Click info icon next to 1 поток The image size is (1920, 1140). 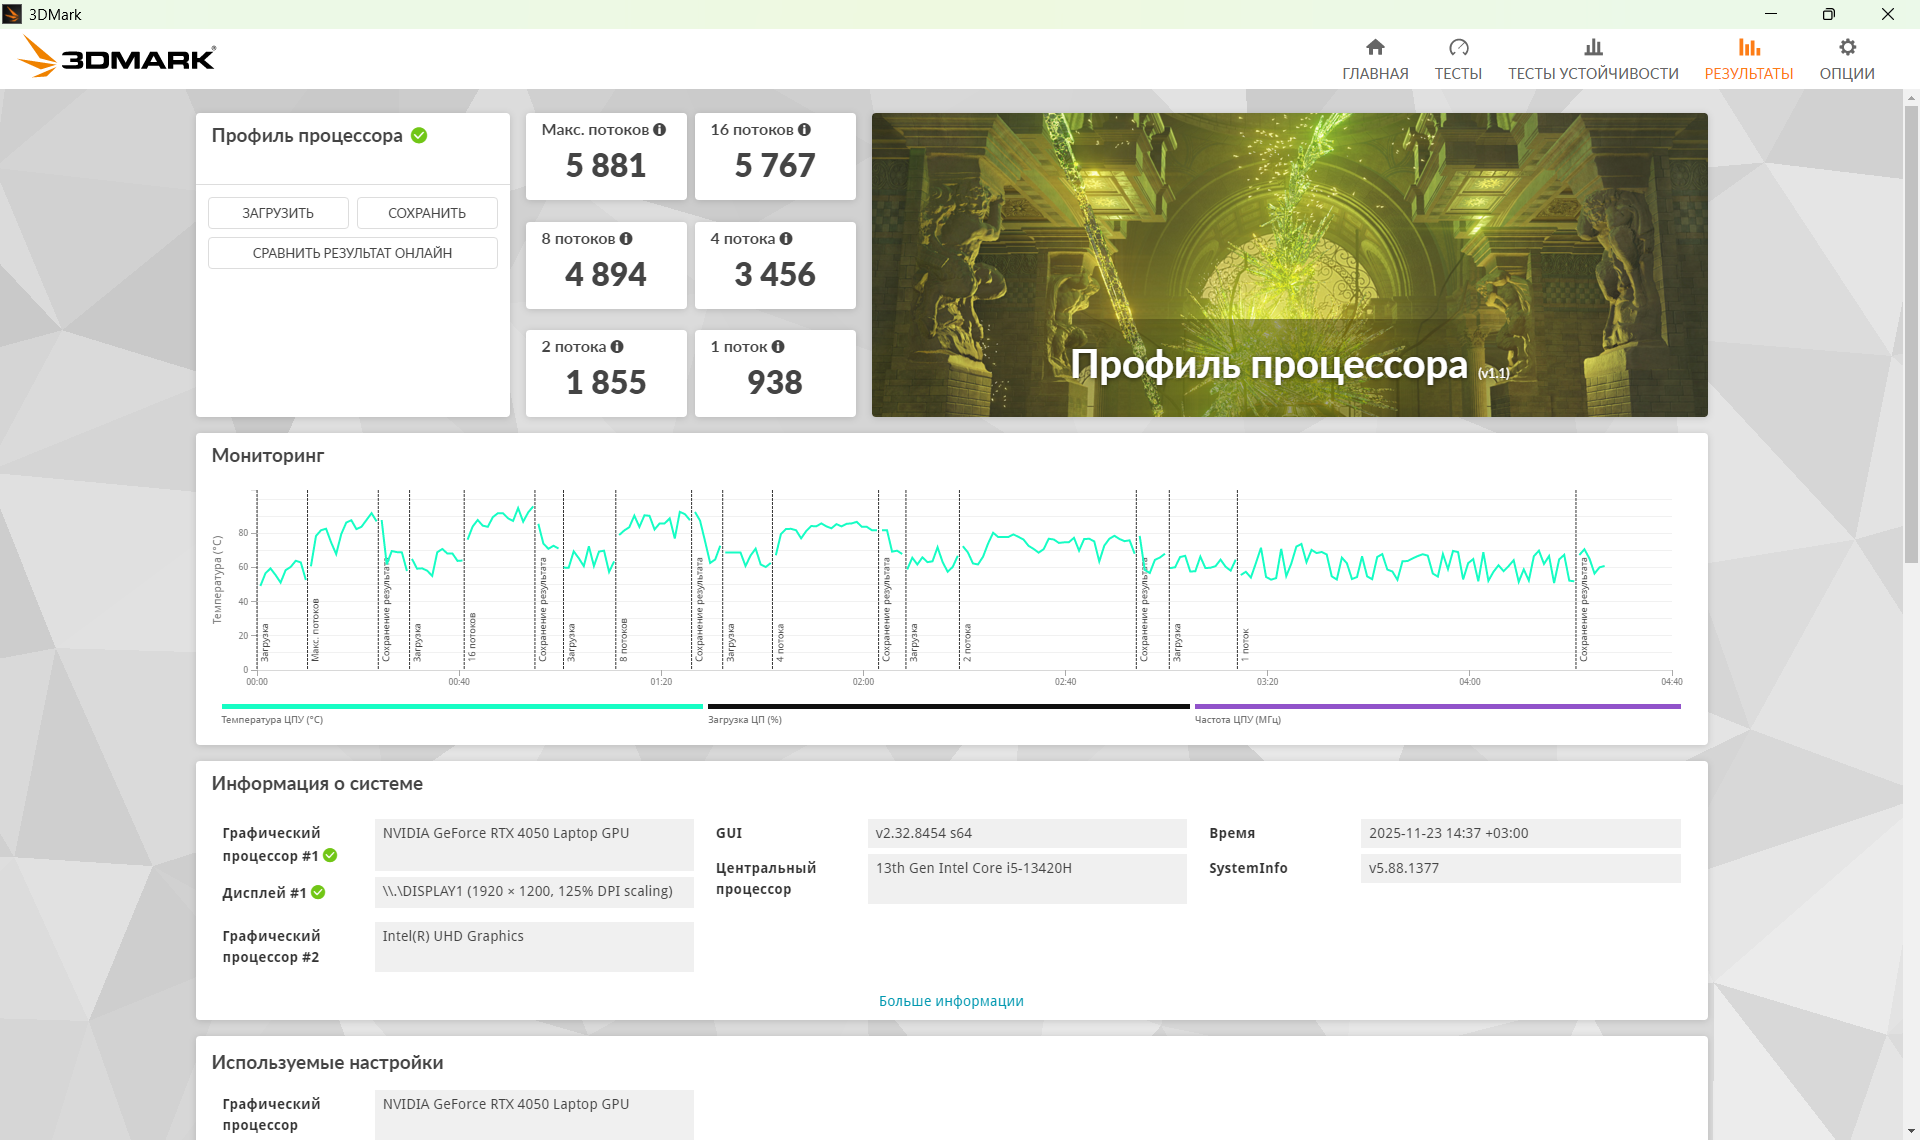pyautogui.click(x=778, y=347)
